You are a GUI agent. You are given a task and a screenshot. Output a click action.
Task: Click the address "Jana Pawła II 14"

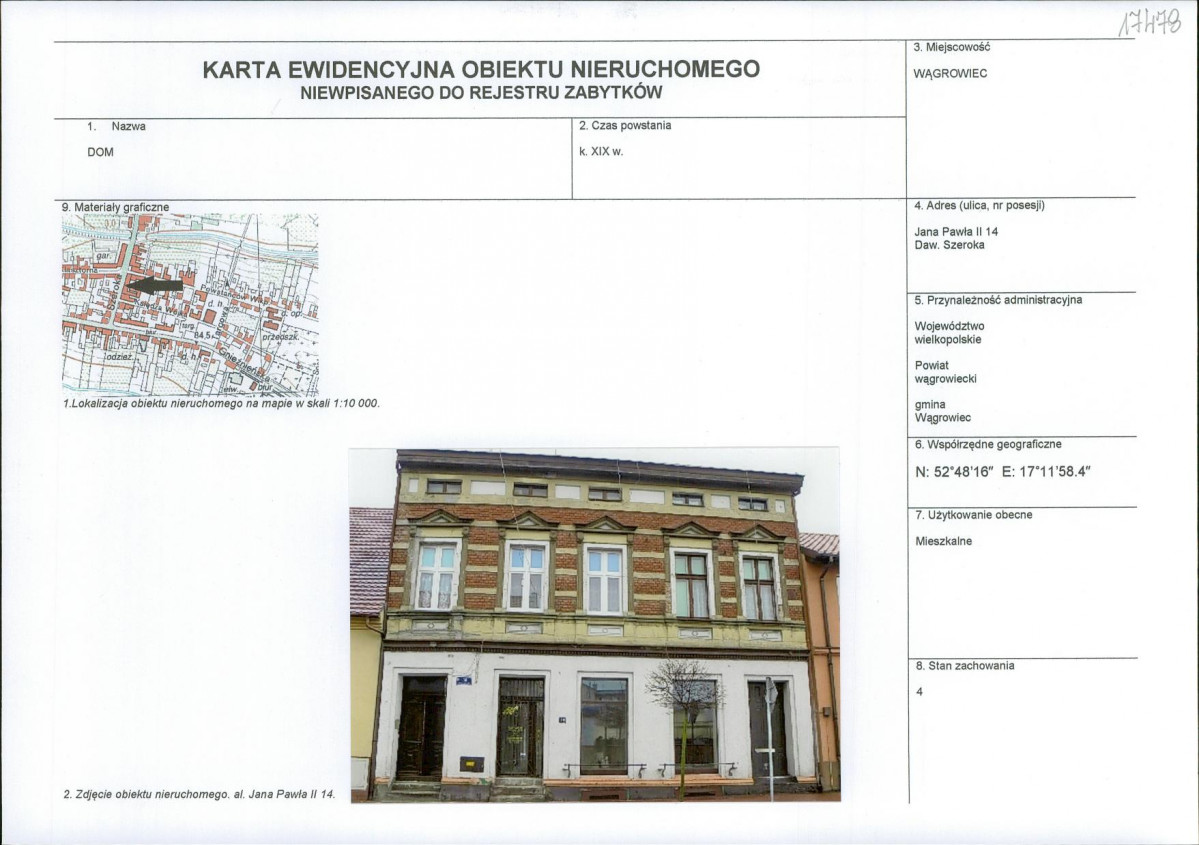(x=956, y=232)
